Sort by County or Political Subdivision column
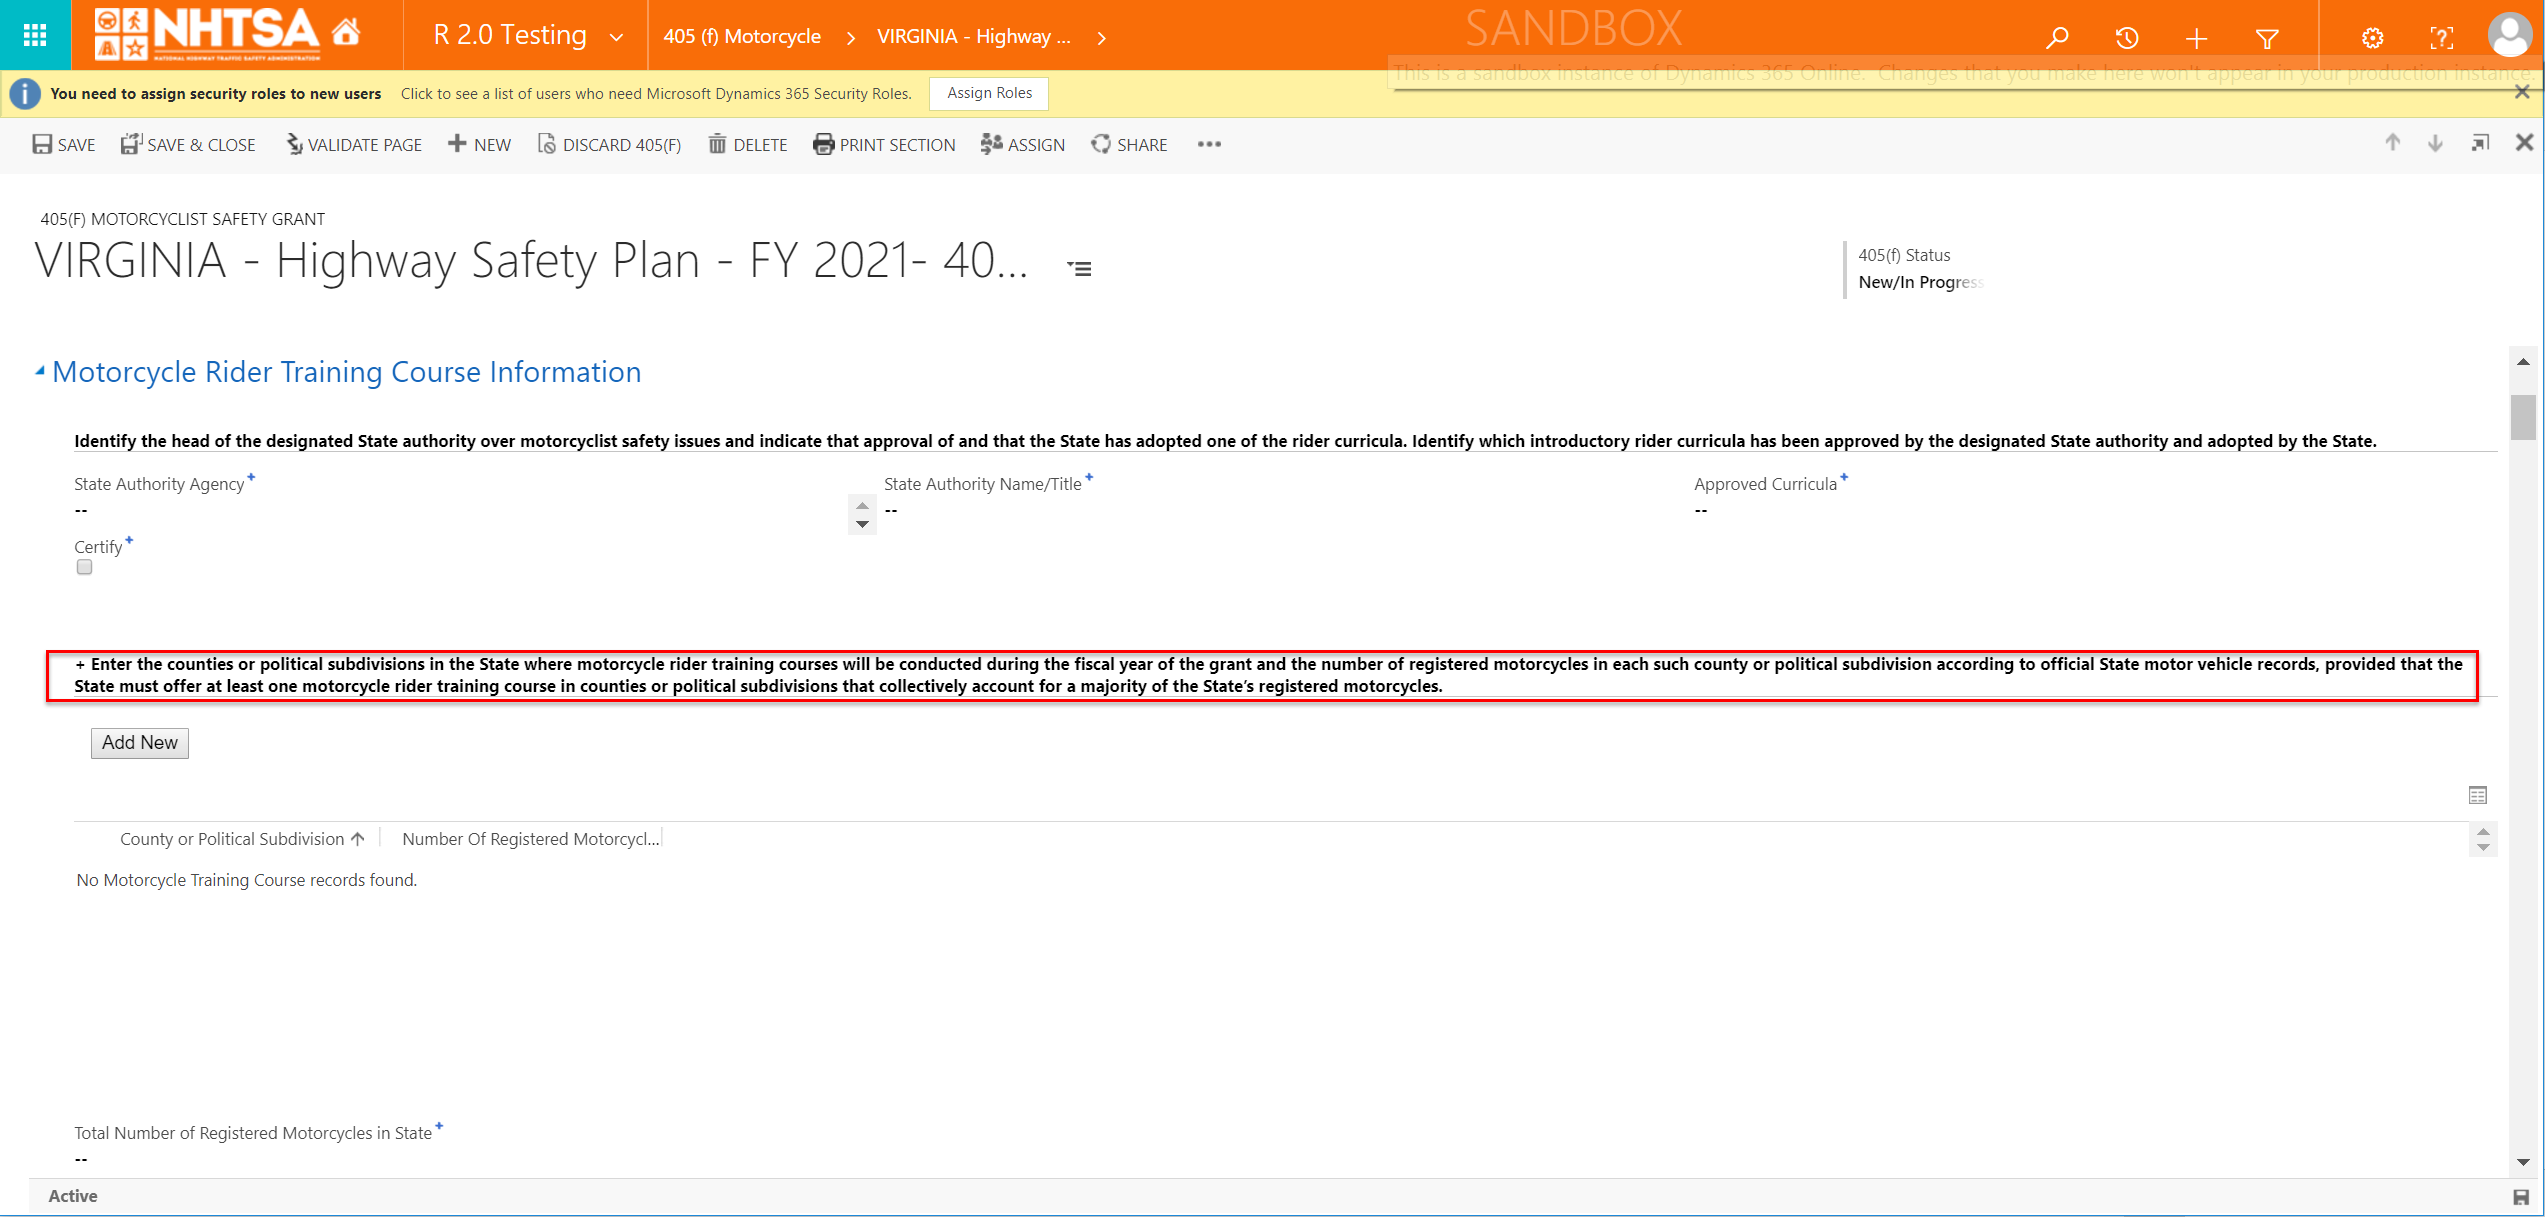Image resolution: width=2545 pixels, height=1217 pixels. pyautogui.click(x=232, y=839)
